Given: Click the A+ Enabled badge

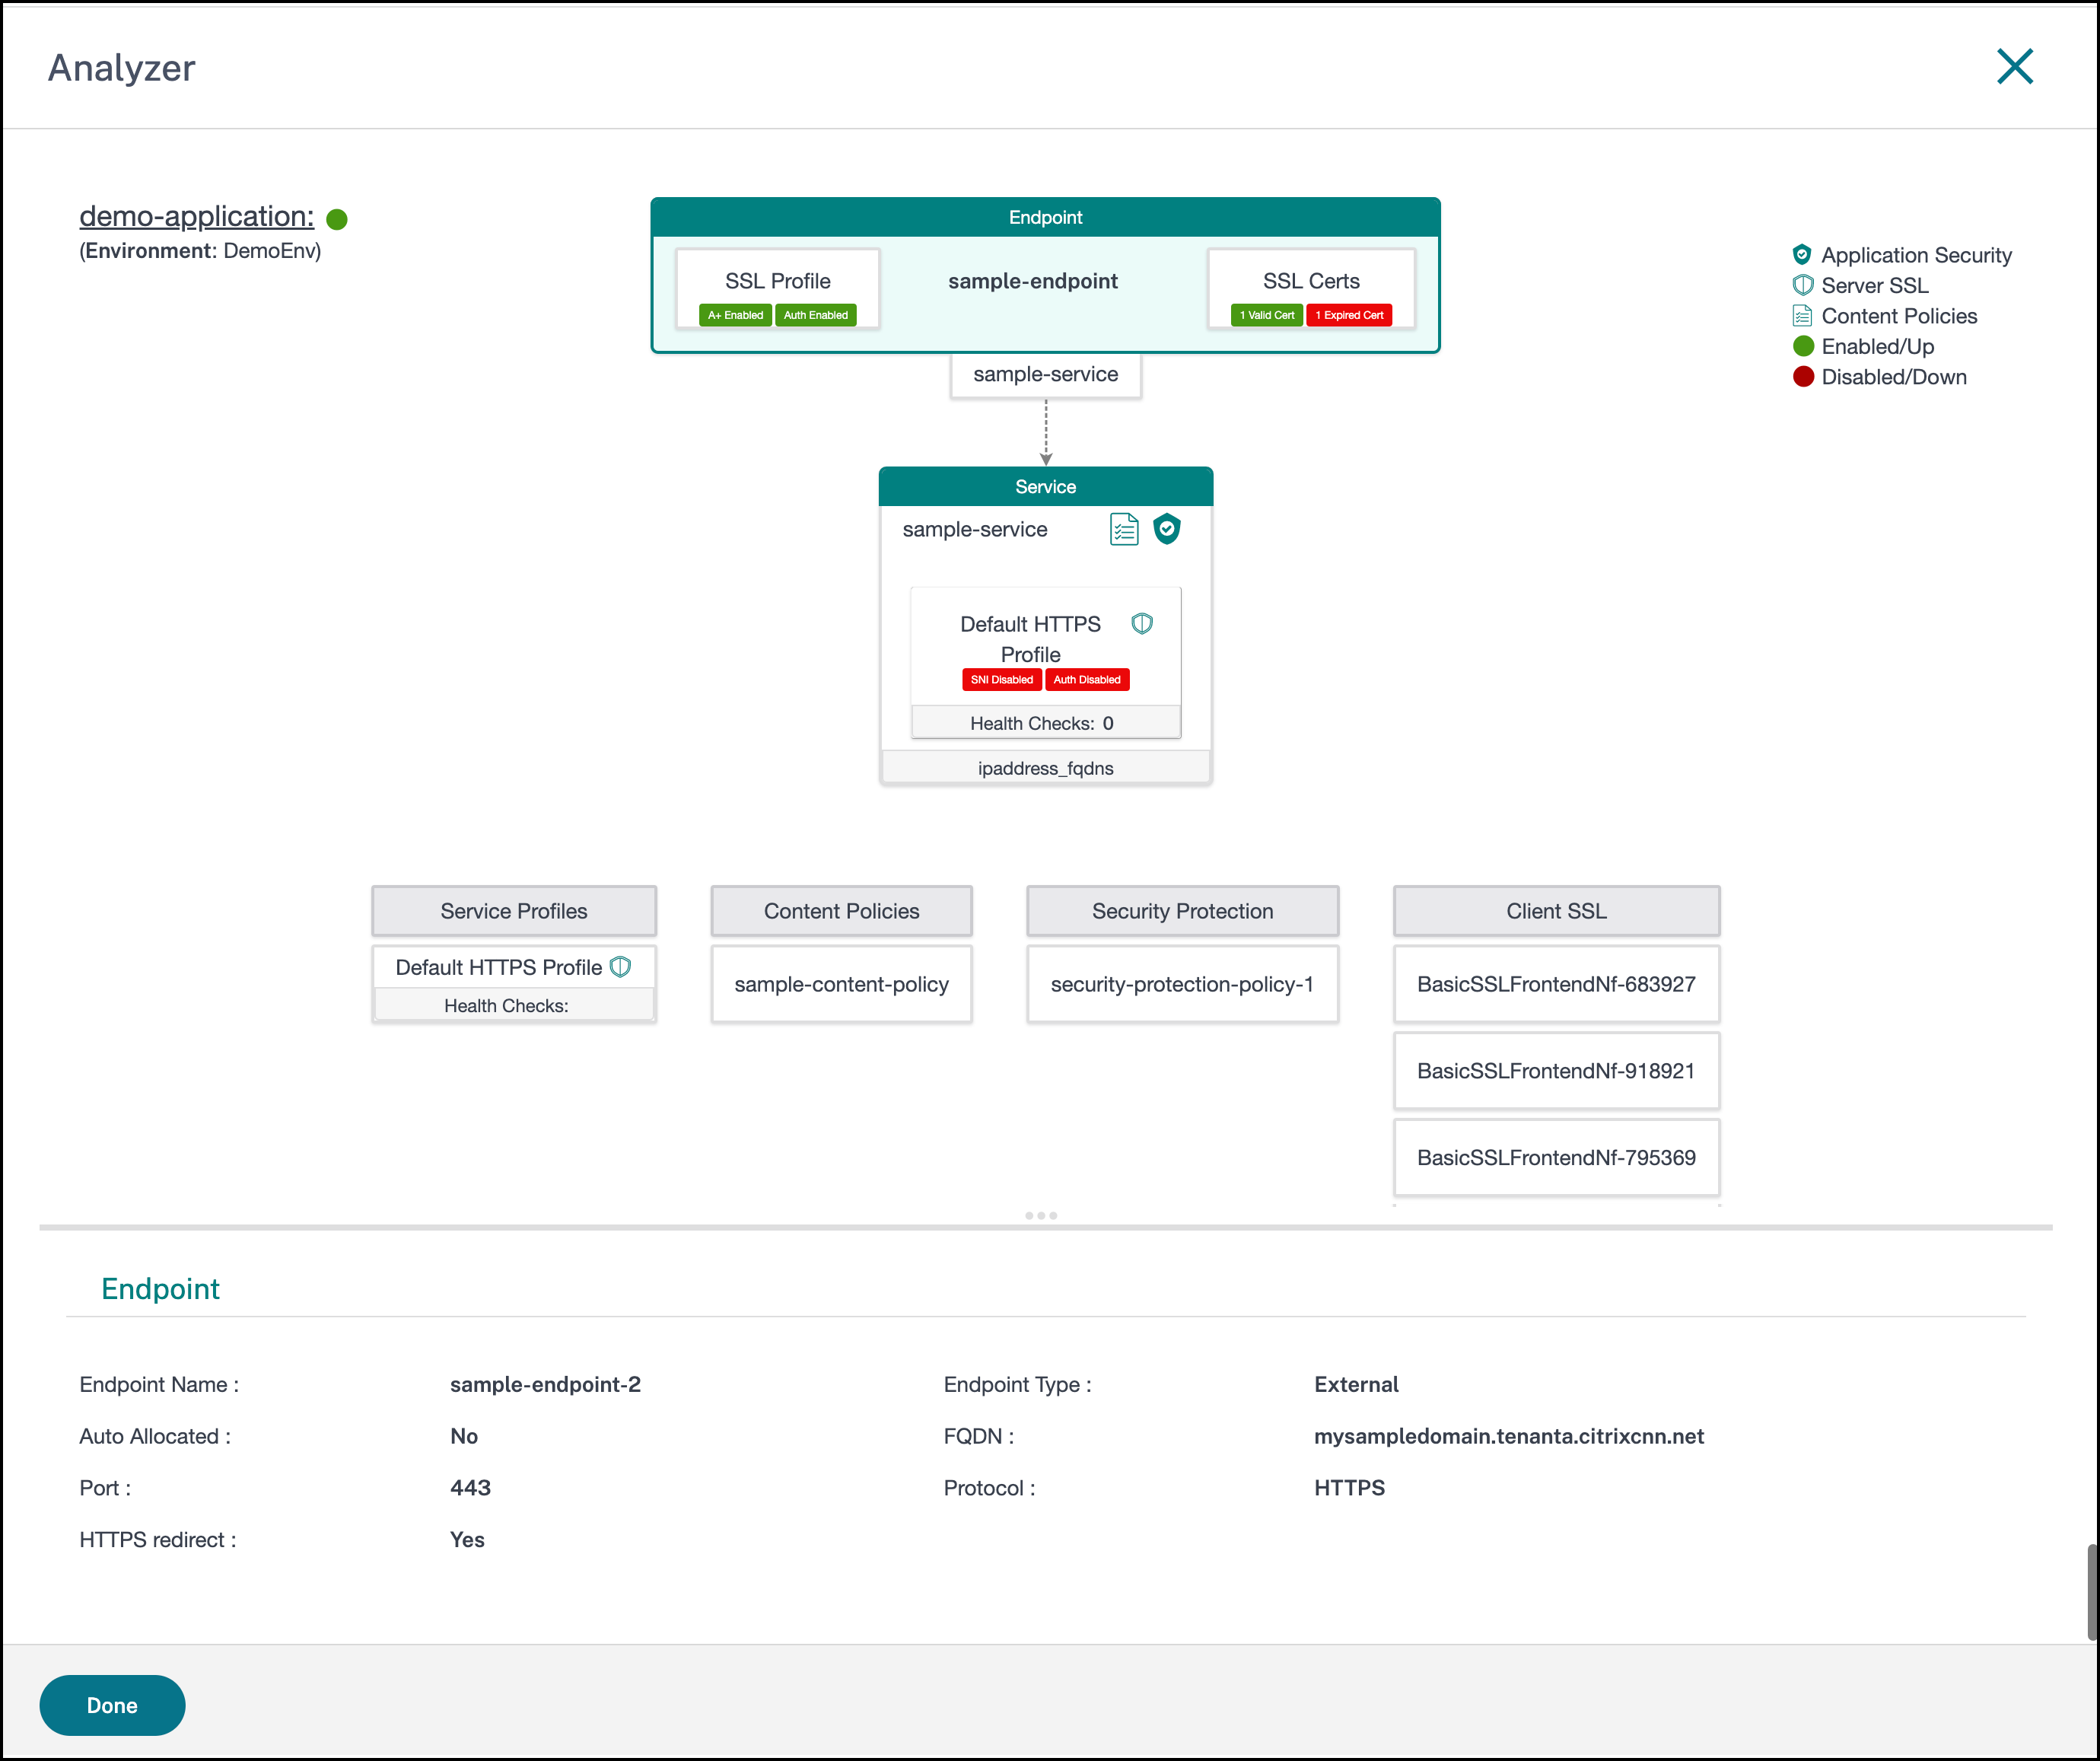Looking at the screenshot, I should pyautogui.click(x=735, y=315).
